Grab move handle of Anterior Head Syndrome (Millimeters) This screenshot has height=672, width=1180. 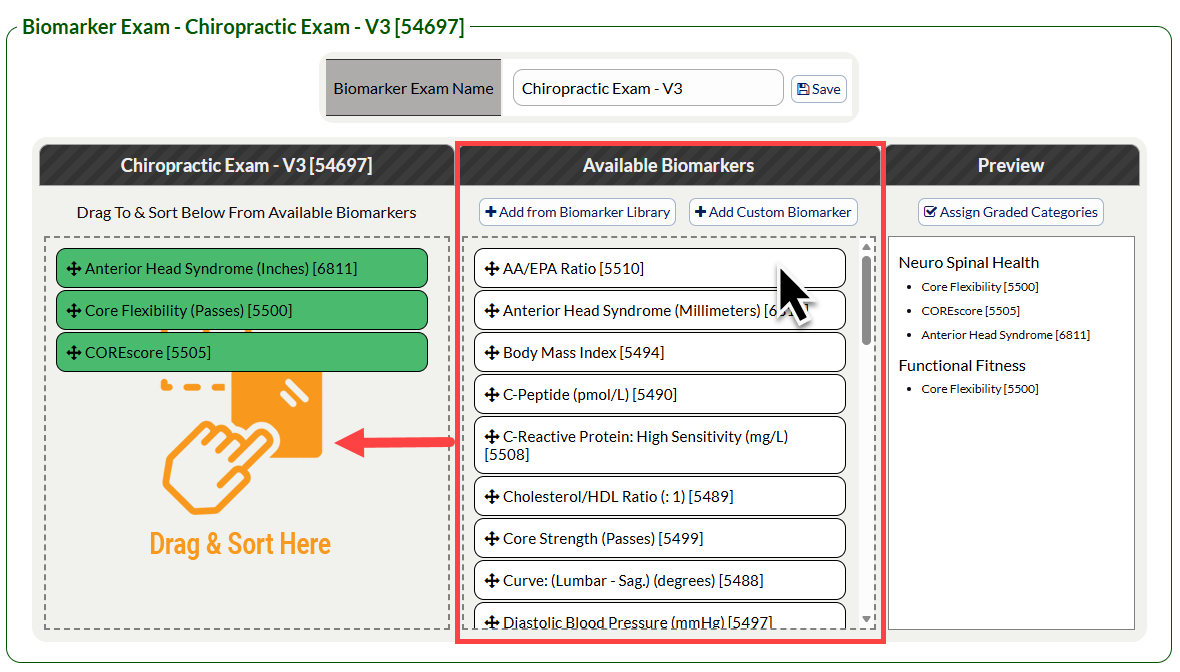pos(492,311)
